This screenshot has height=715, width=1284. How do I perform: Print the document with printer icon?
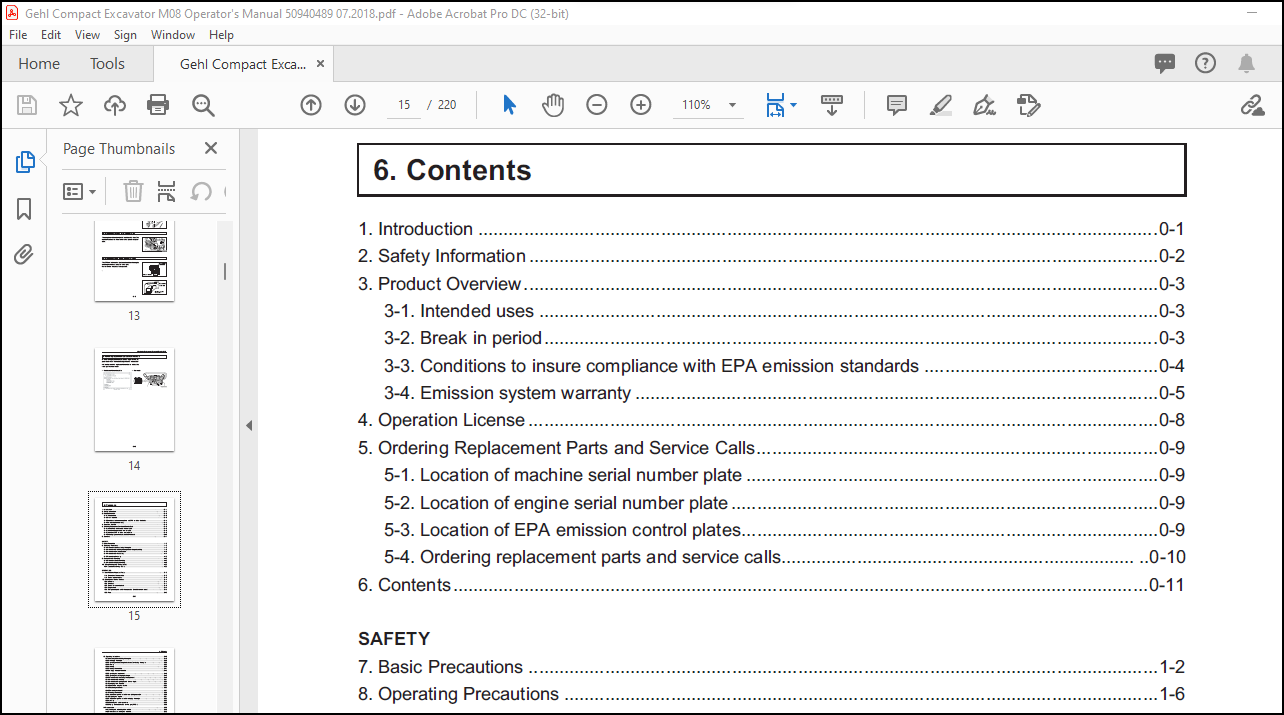tap(158, 105)
